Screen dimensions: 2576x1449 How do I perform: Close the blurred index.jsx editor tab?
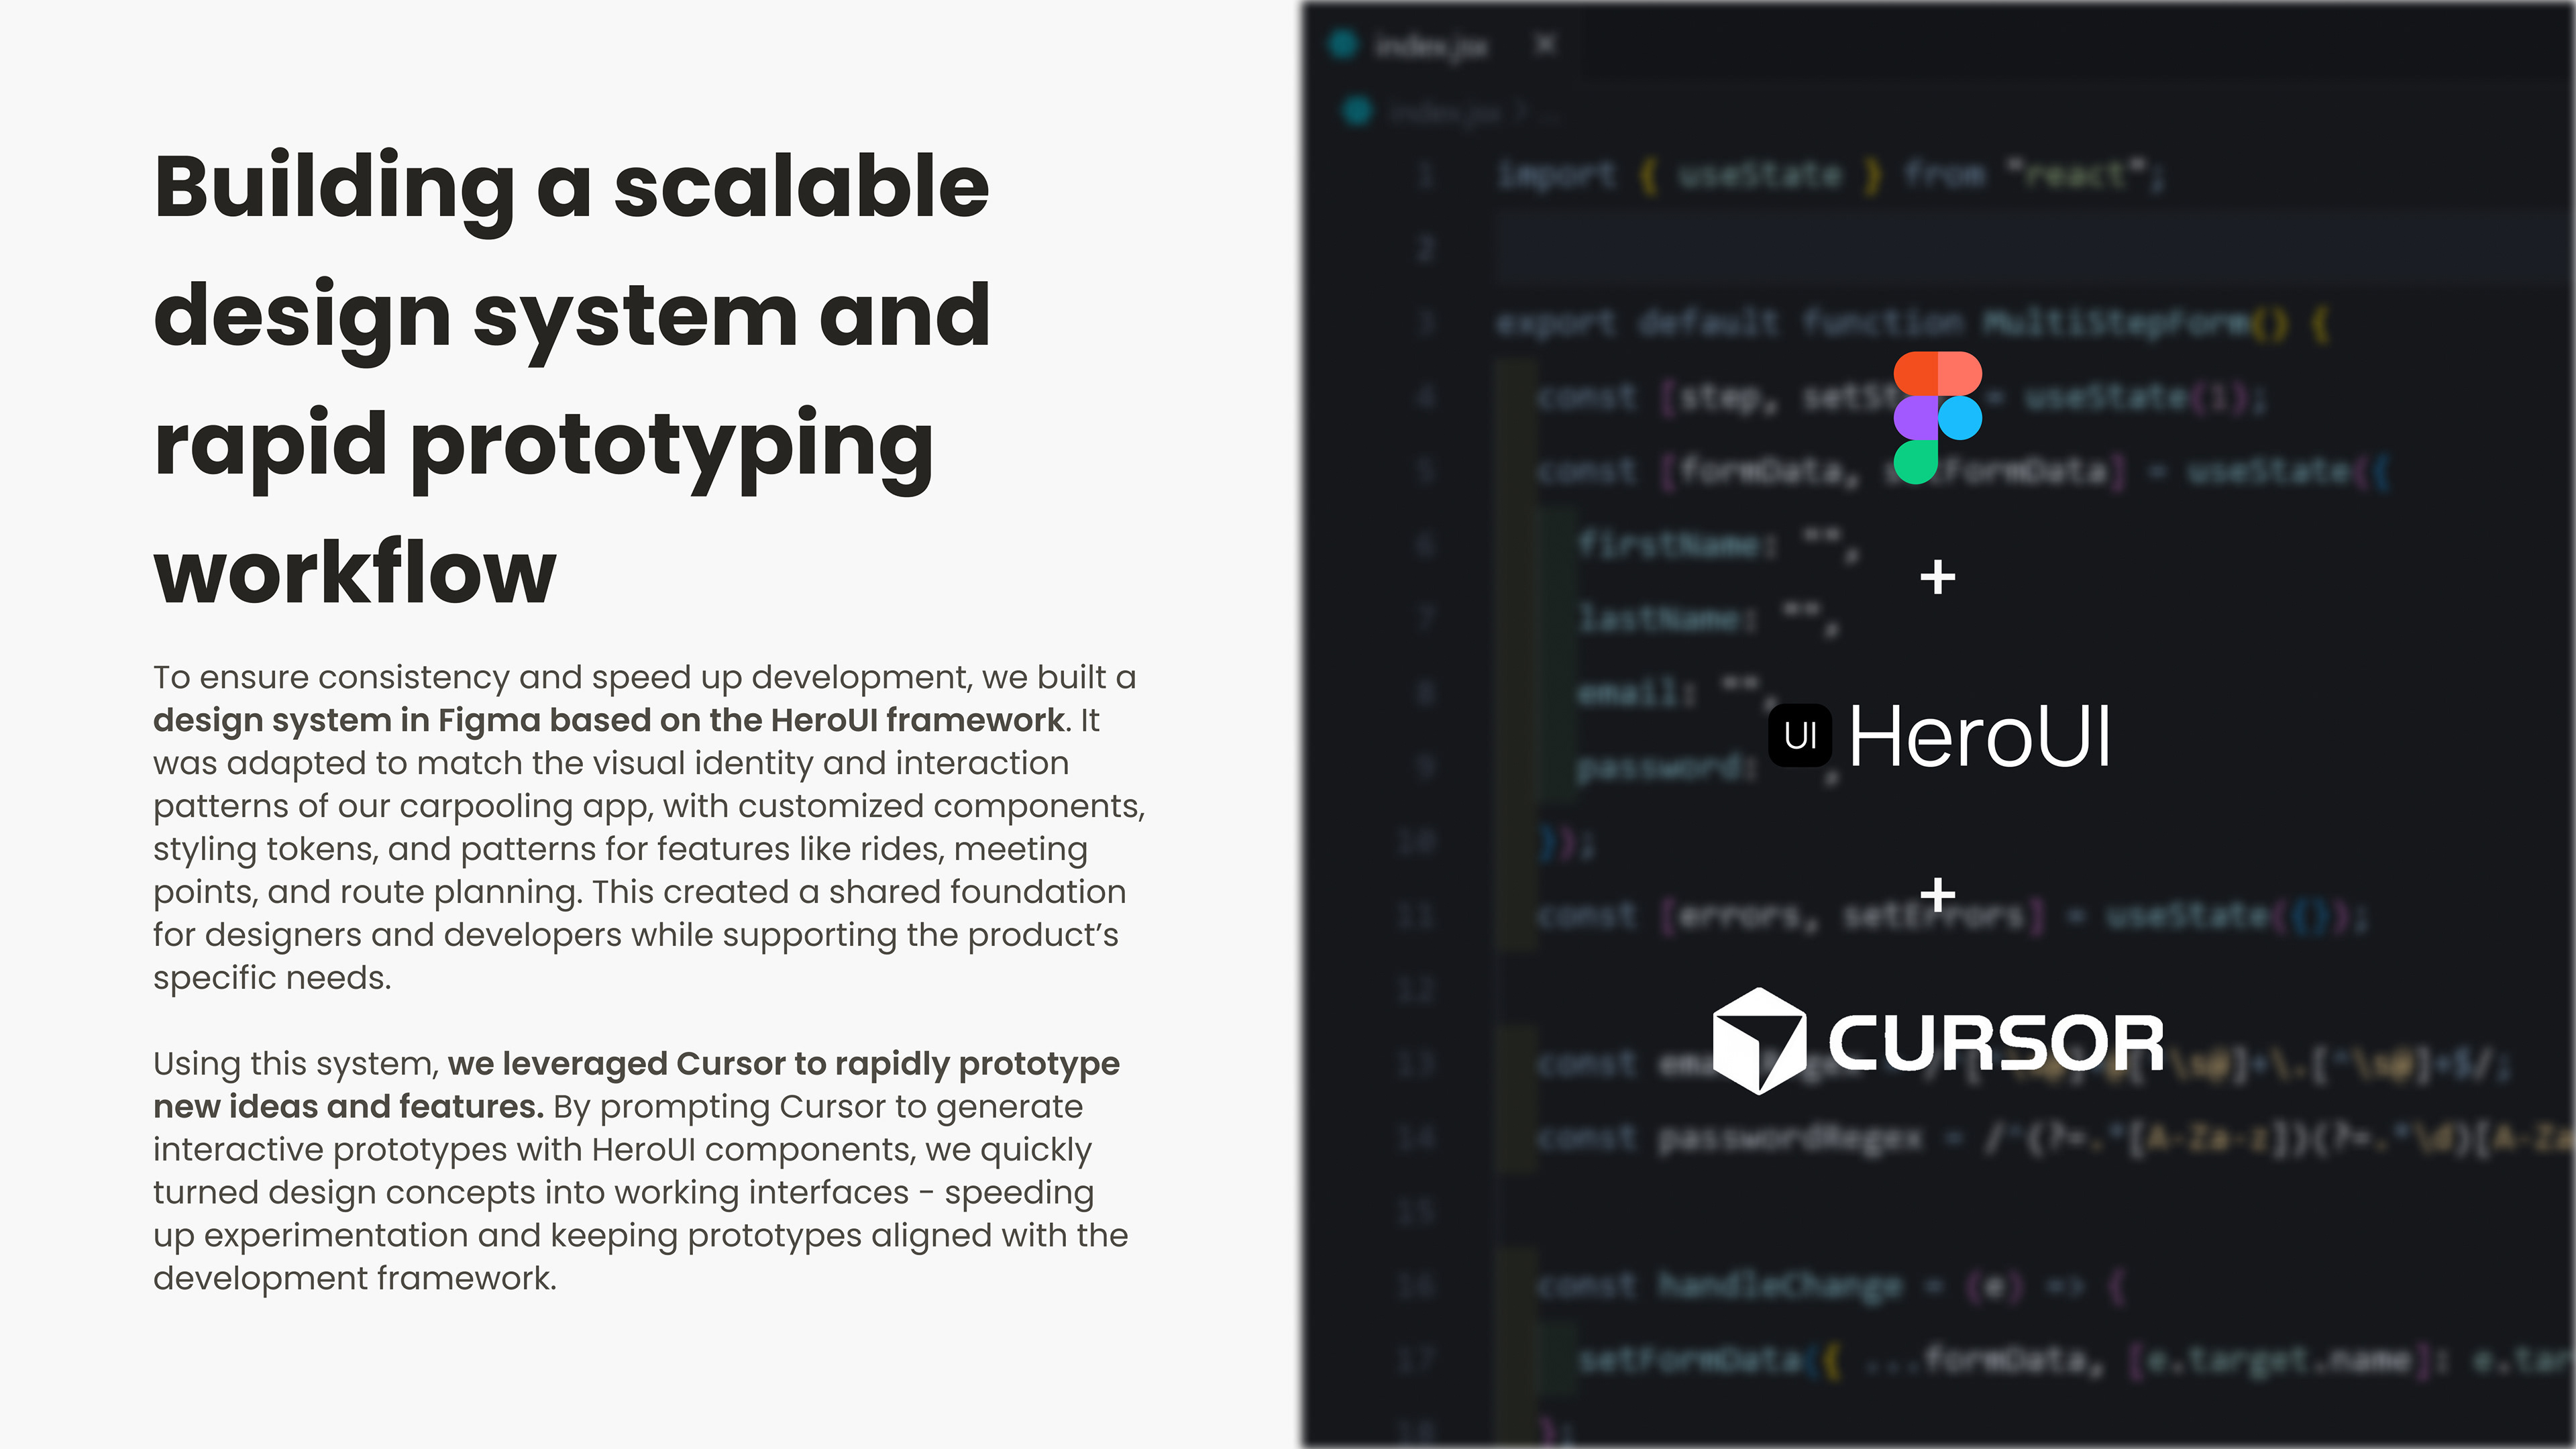pos(1545,44)
